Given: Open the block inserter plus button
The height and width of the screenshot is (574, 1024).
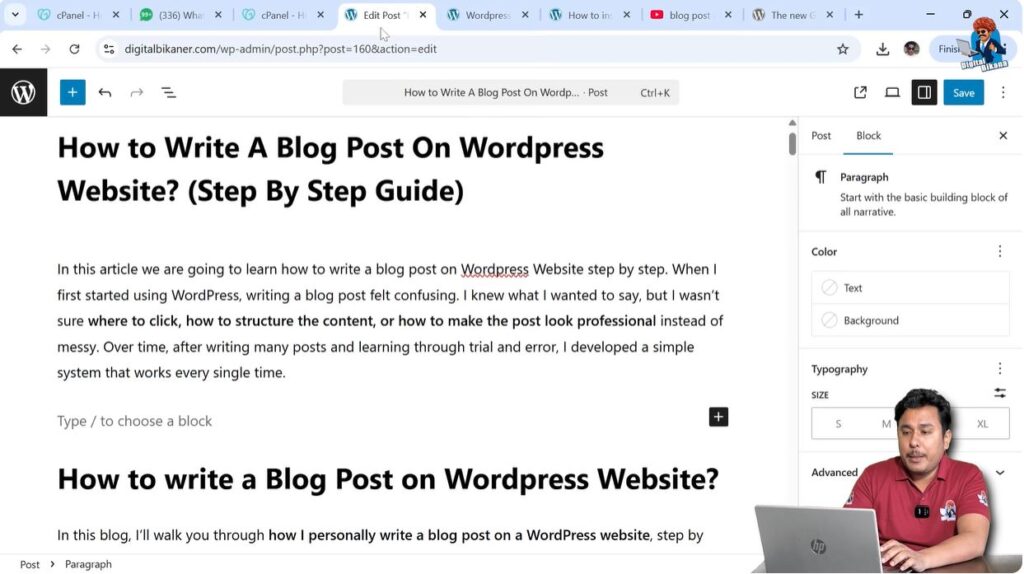Looking at the screenshot, I should click(72, 92).
